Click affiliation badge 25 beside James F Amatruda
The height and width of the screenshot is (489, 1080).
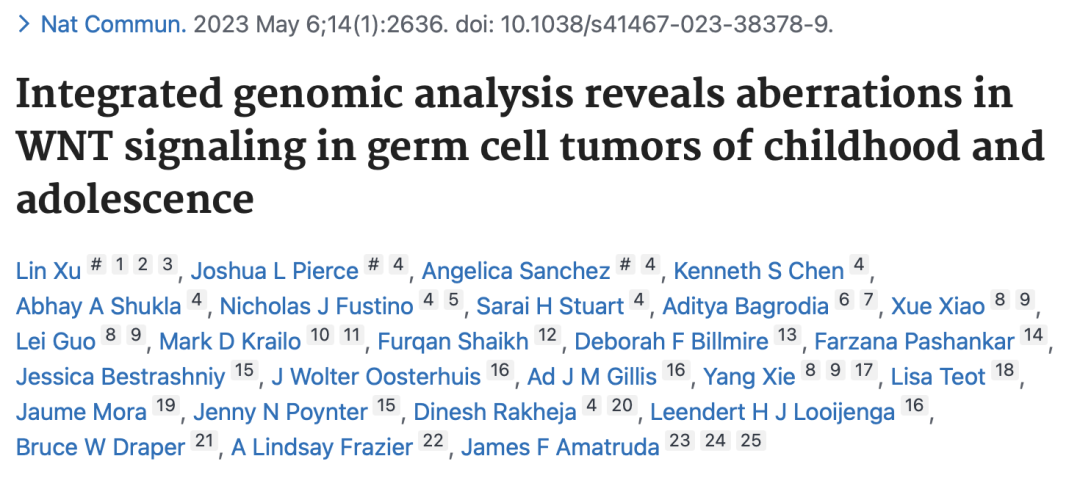751,441
